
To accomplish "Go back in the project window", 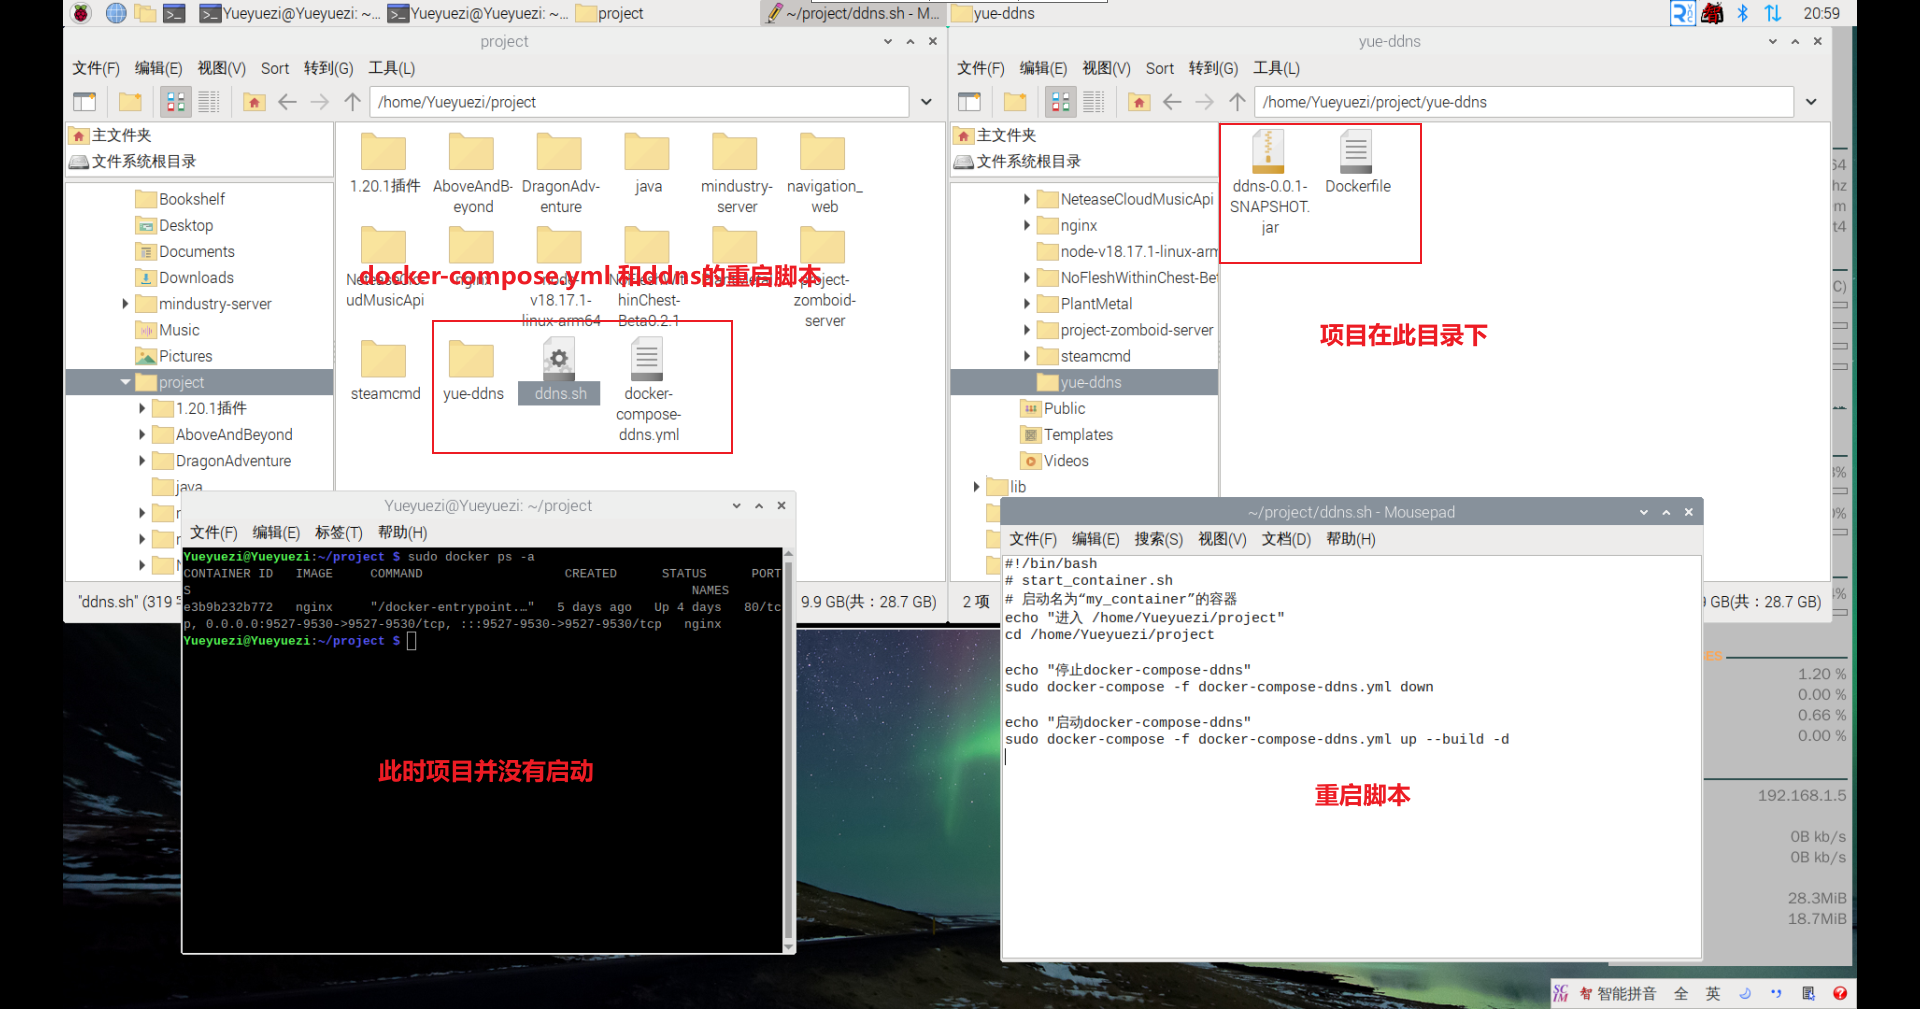I will [287, 102].
